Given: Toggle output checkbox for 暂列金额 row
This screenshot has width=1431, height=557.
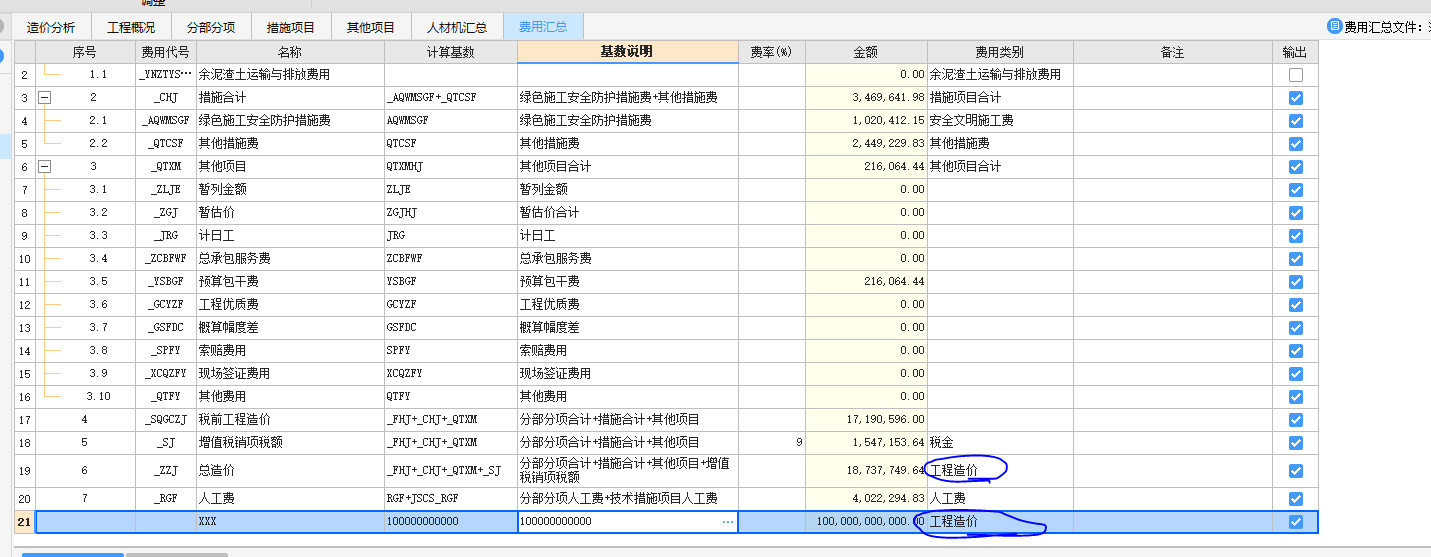Looking at the screenshot, I should [1296, 190].
